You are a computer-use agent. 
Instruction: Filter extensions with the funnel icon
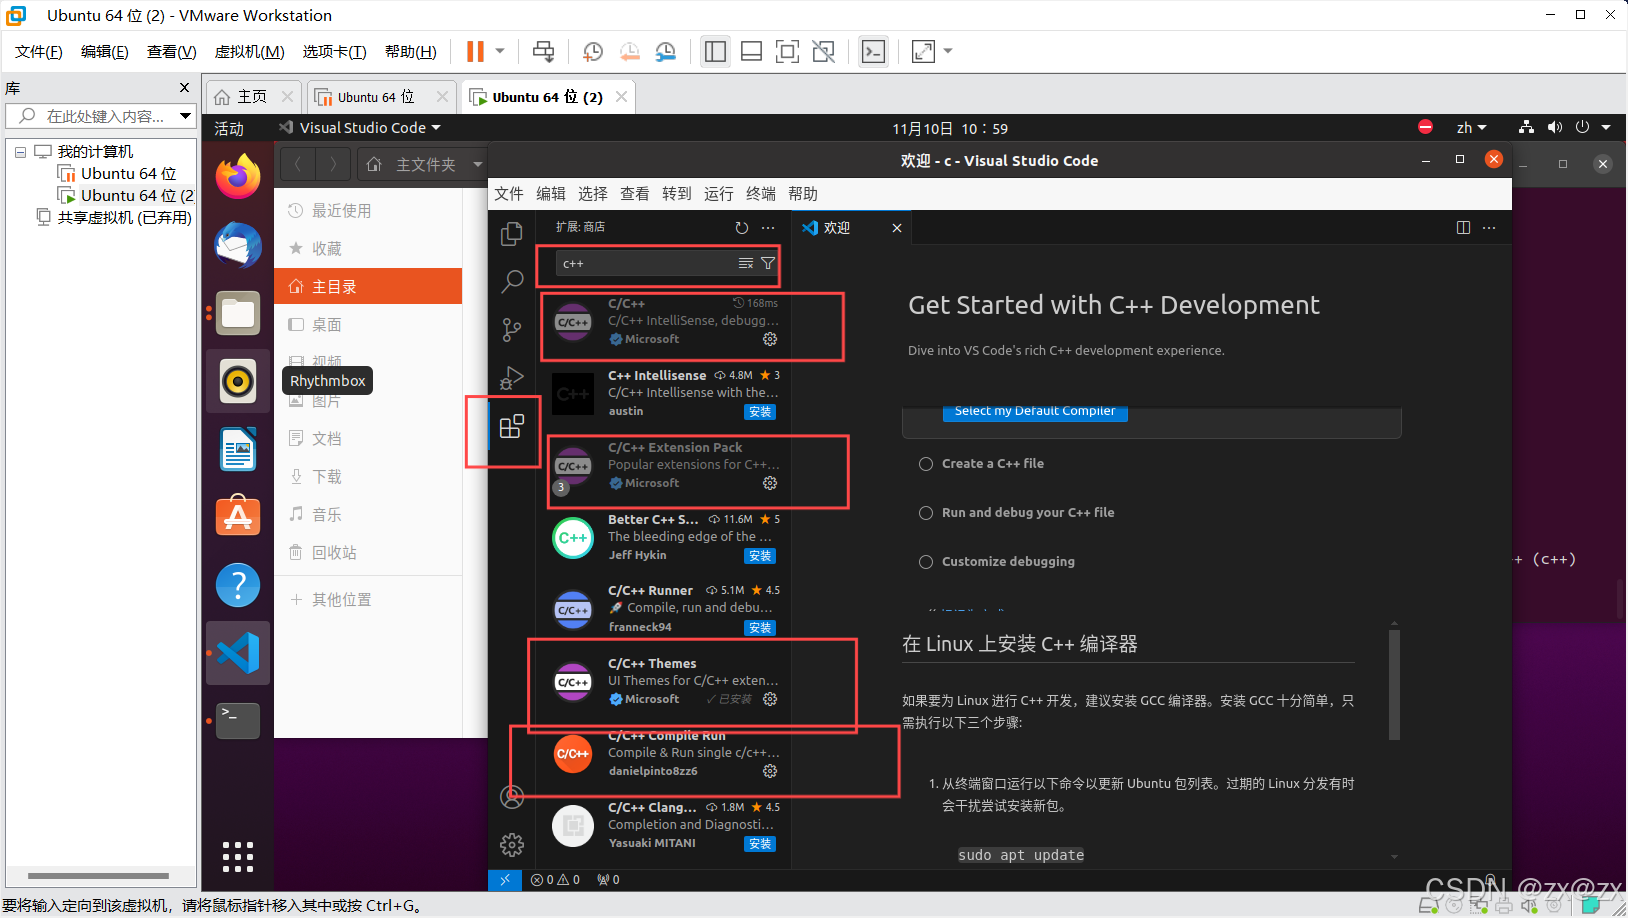[x=768, y=264]
